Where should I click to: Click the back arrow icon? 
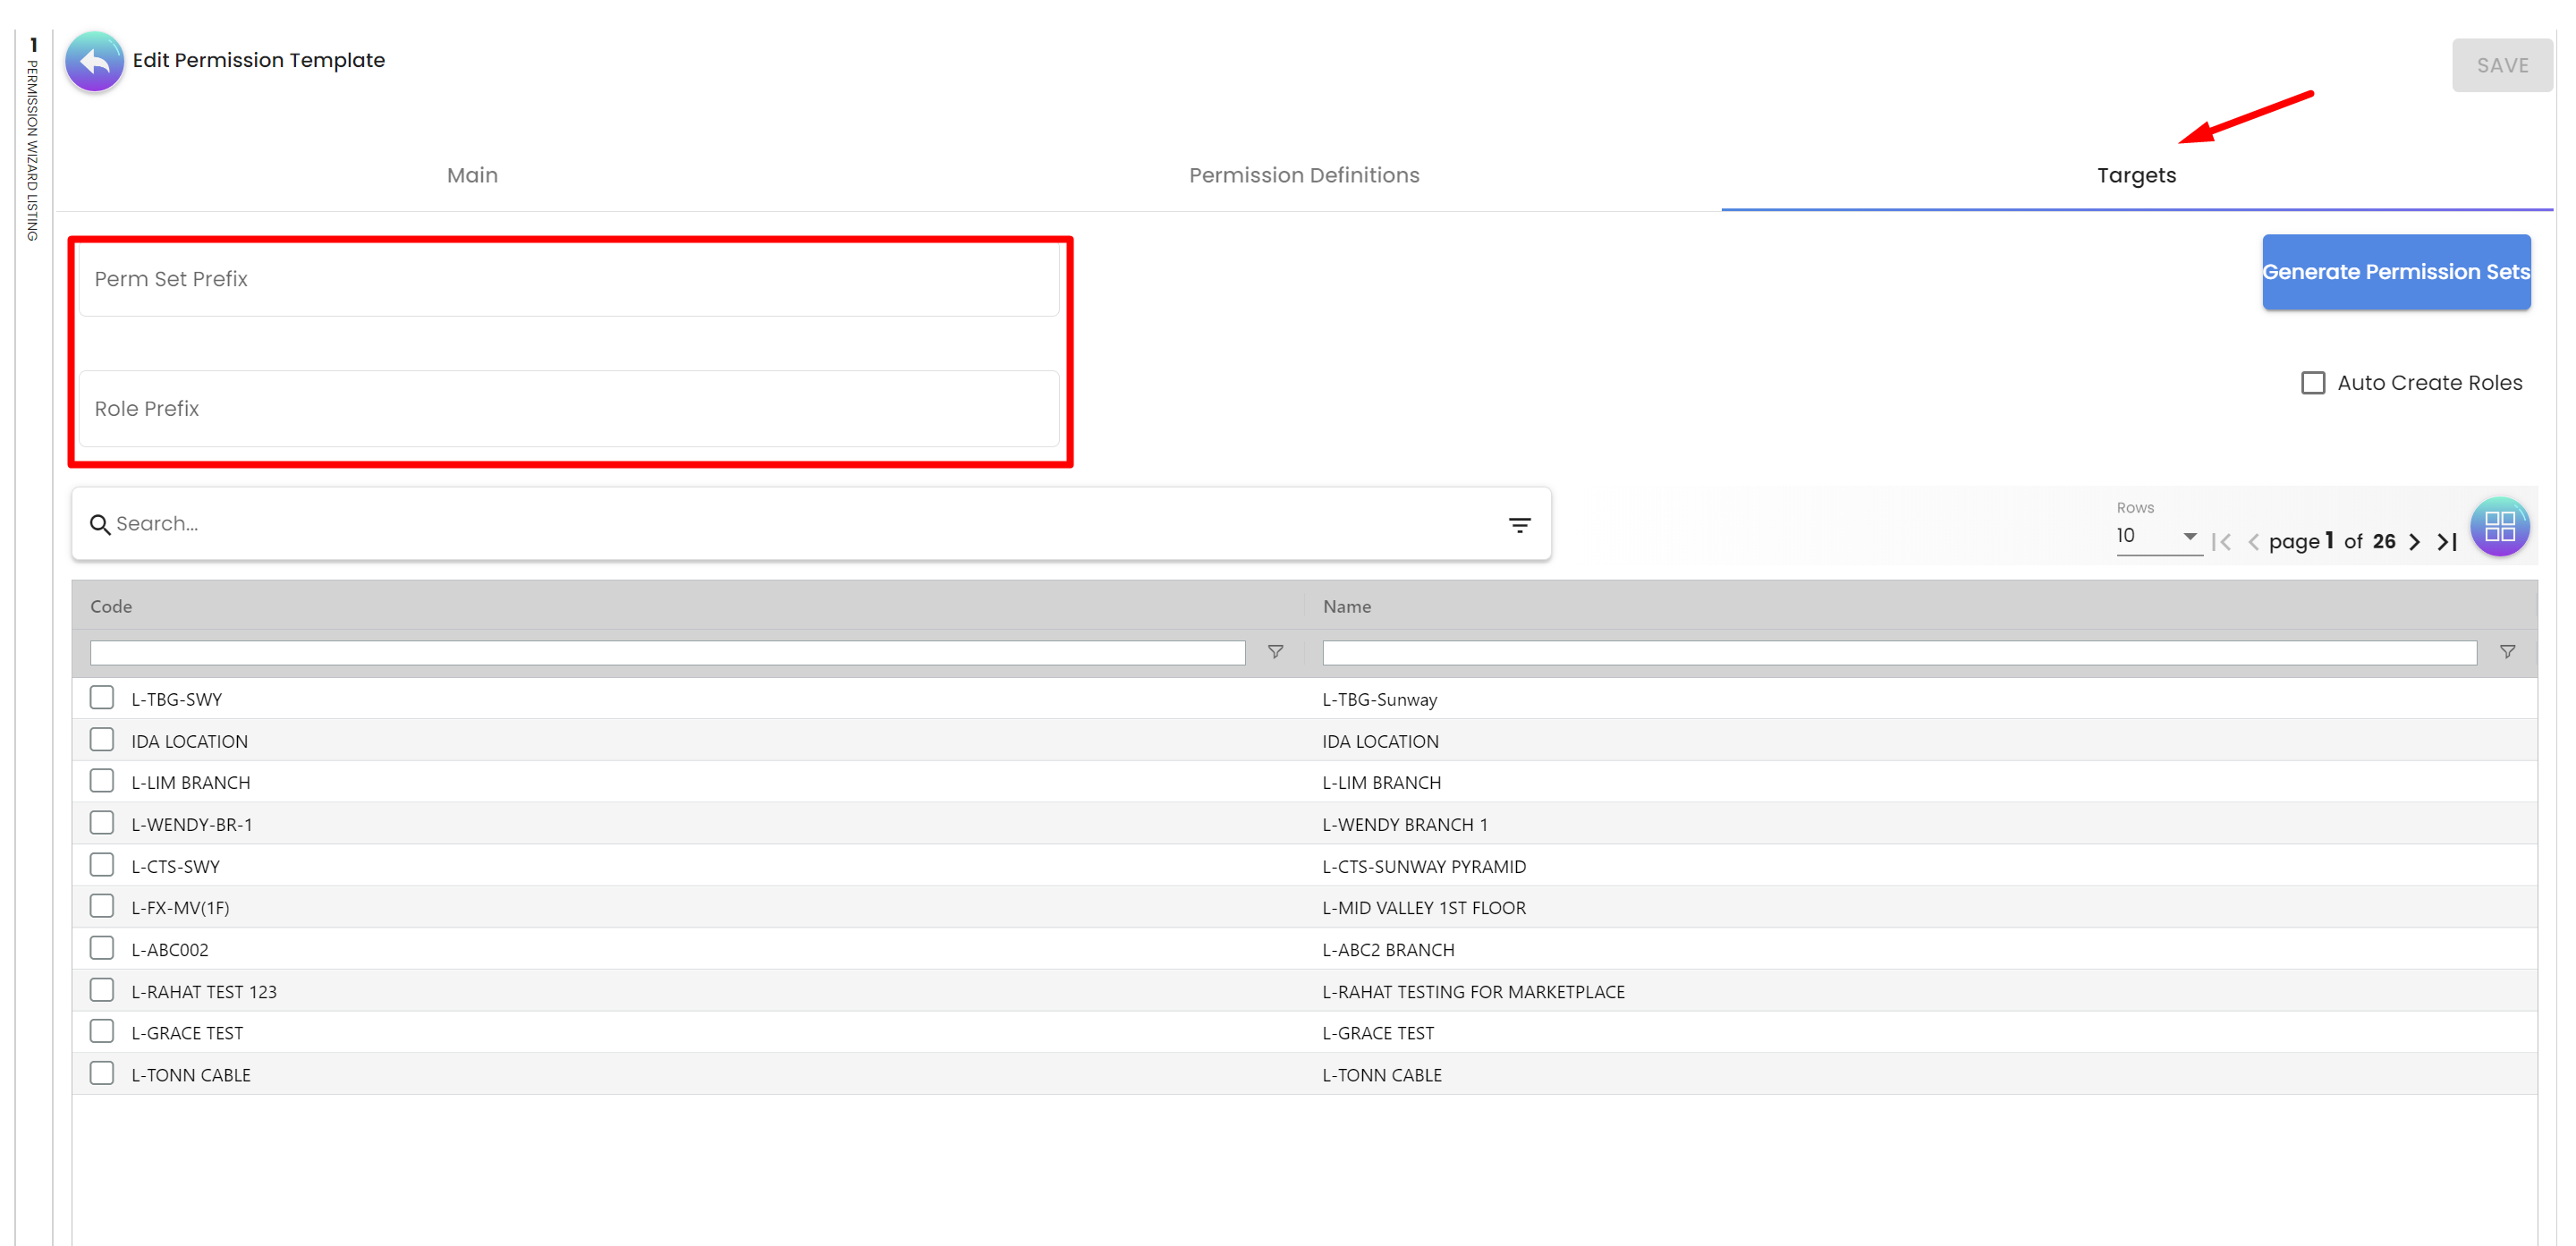pos(94,62)
